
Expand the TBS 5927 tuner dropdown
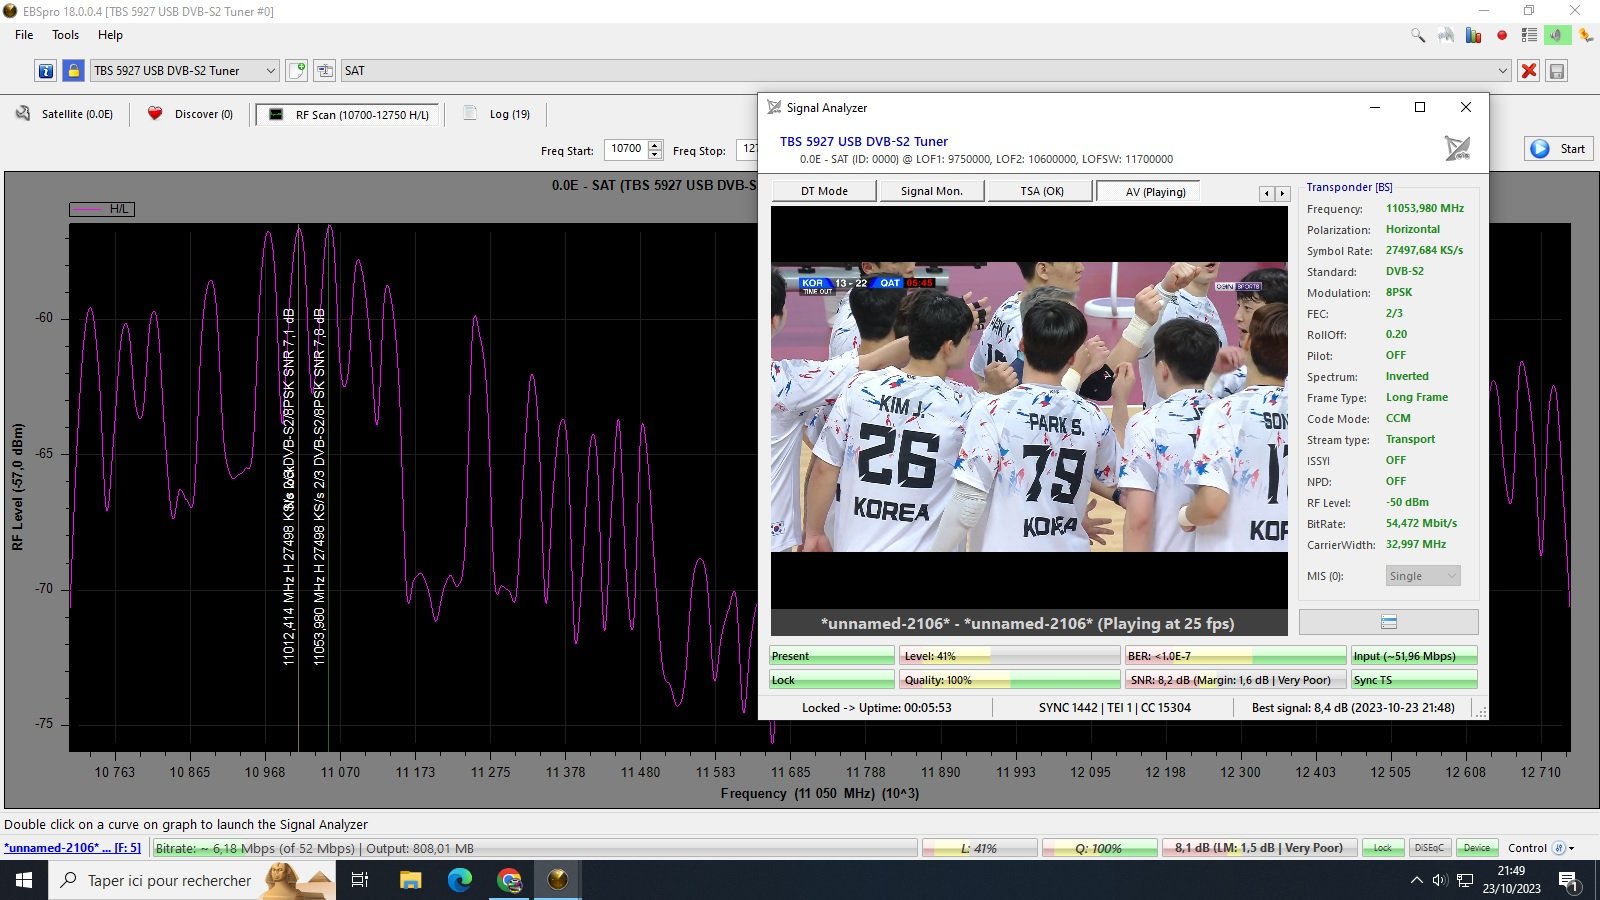(270, 71)
